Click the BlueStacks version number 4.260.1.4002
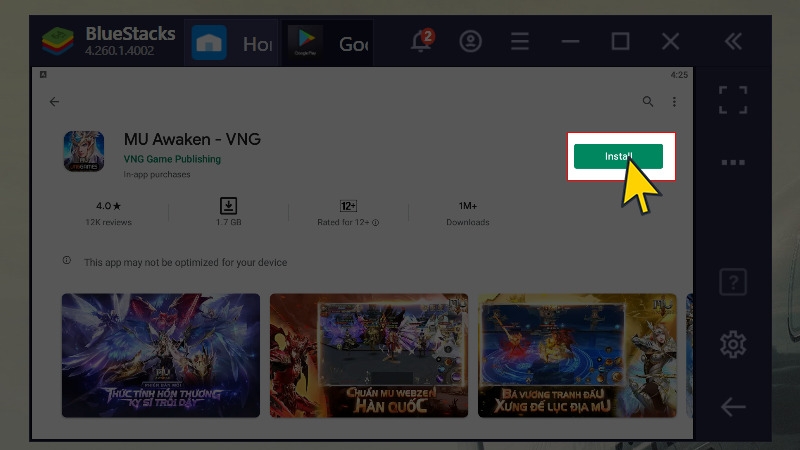Image resolution: width=800 pixels, height=450 pixels. tap(119, 51)
